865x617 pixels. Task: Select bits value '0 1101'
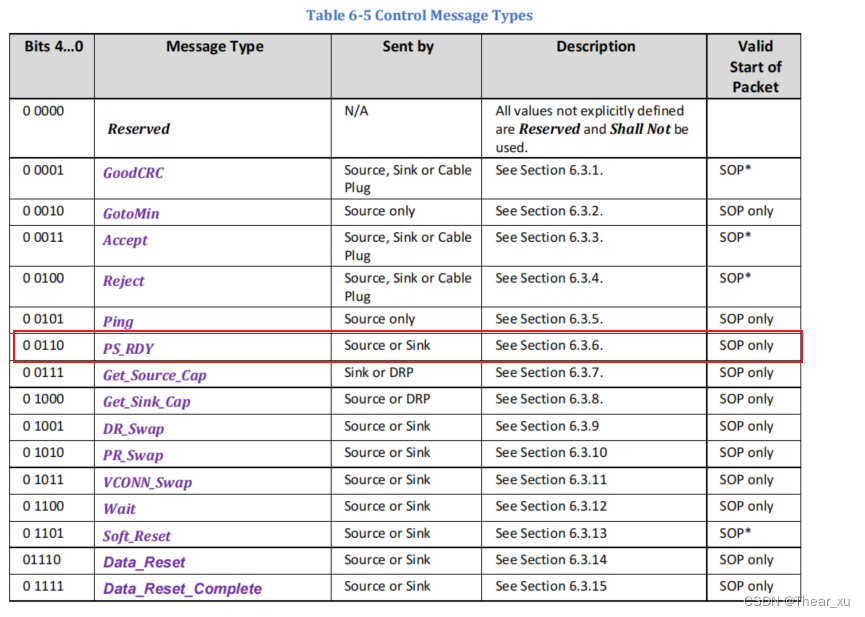(43, 533)
